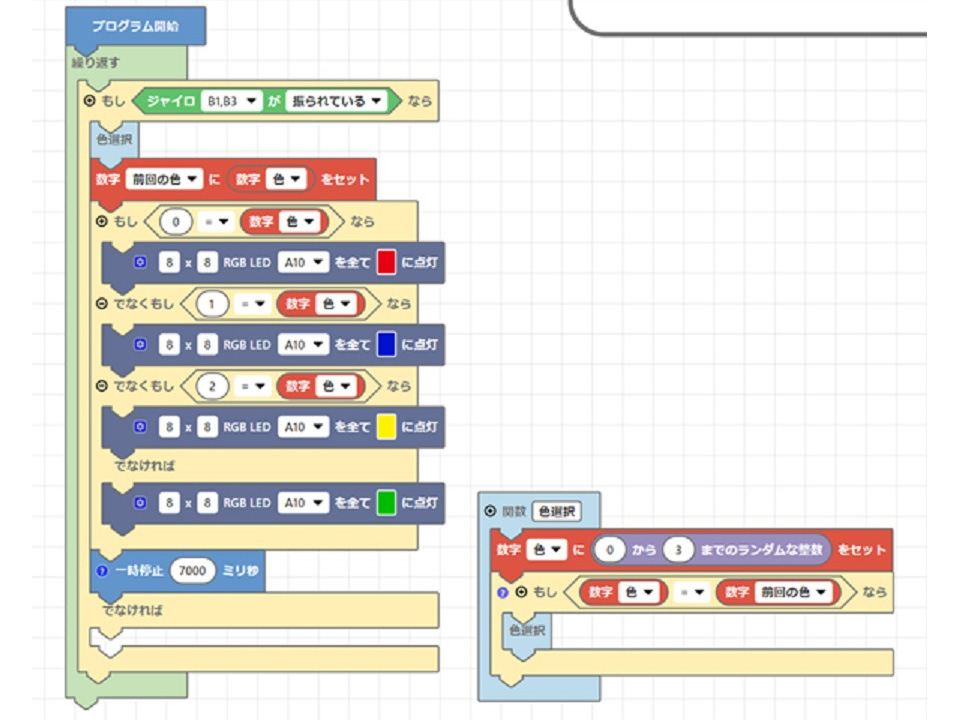
Task: Open the 色 variable dropdown in the 1 comparison
Action: [x=336, y=304]
